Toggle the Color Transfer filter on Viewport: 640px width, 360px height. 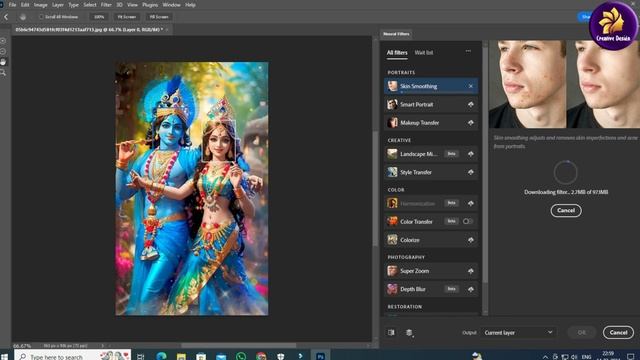pos(468,221)
